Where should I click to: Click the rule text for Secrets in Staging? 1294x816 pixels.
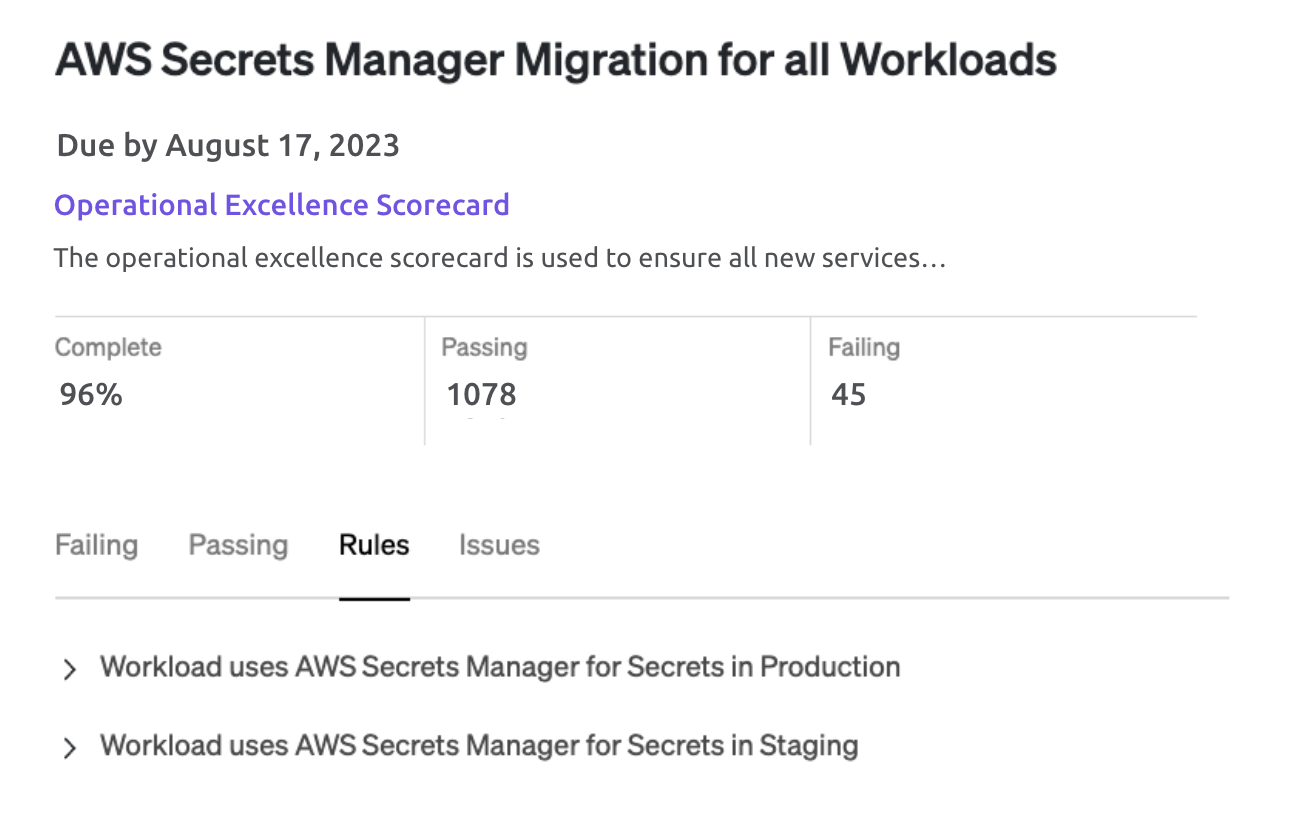pyautogui.click(x=479, y=746)
